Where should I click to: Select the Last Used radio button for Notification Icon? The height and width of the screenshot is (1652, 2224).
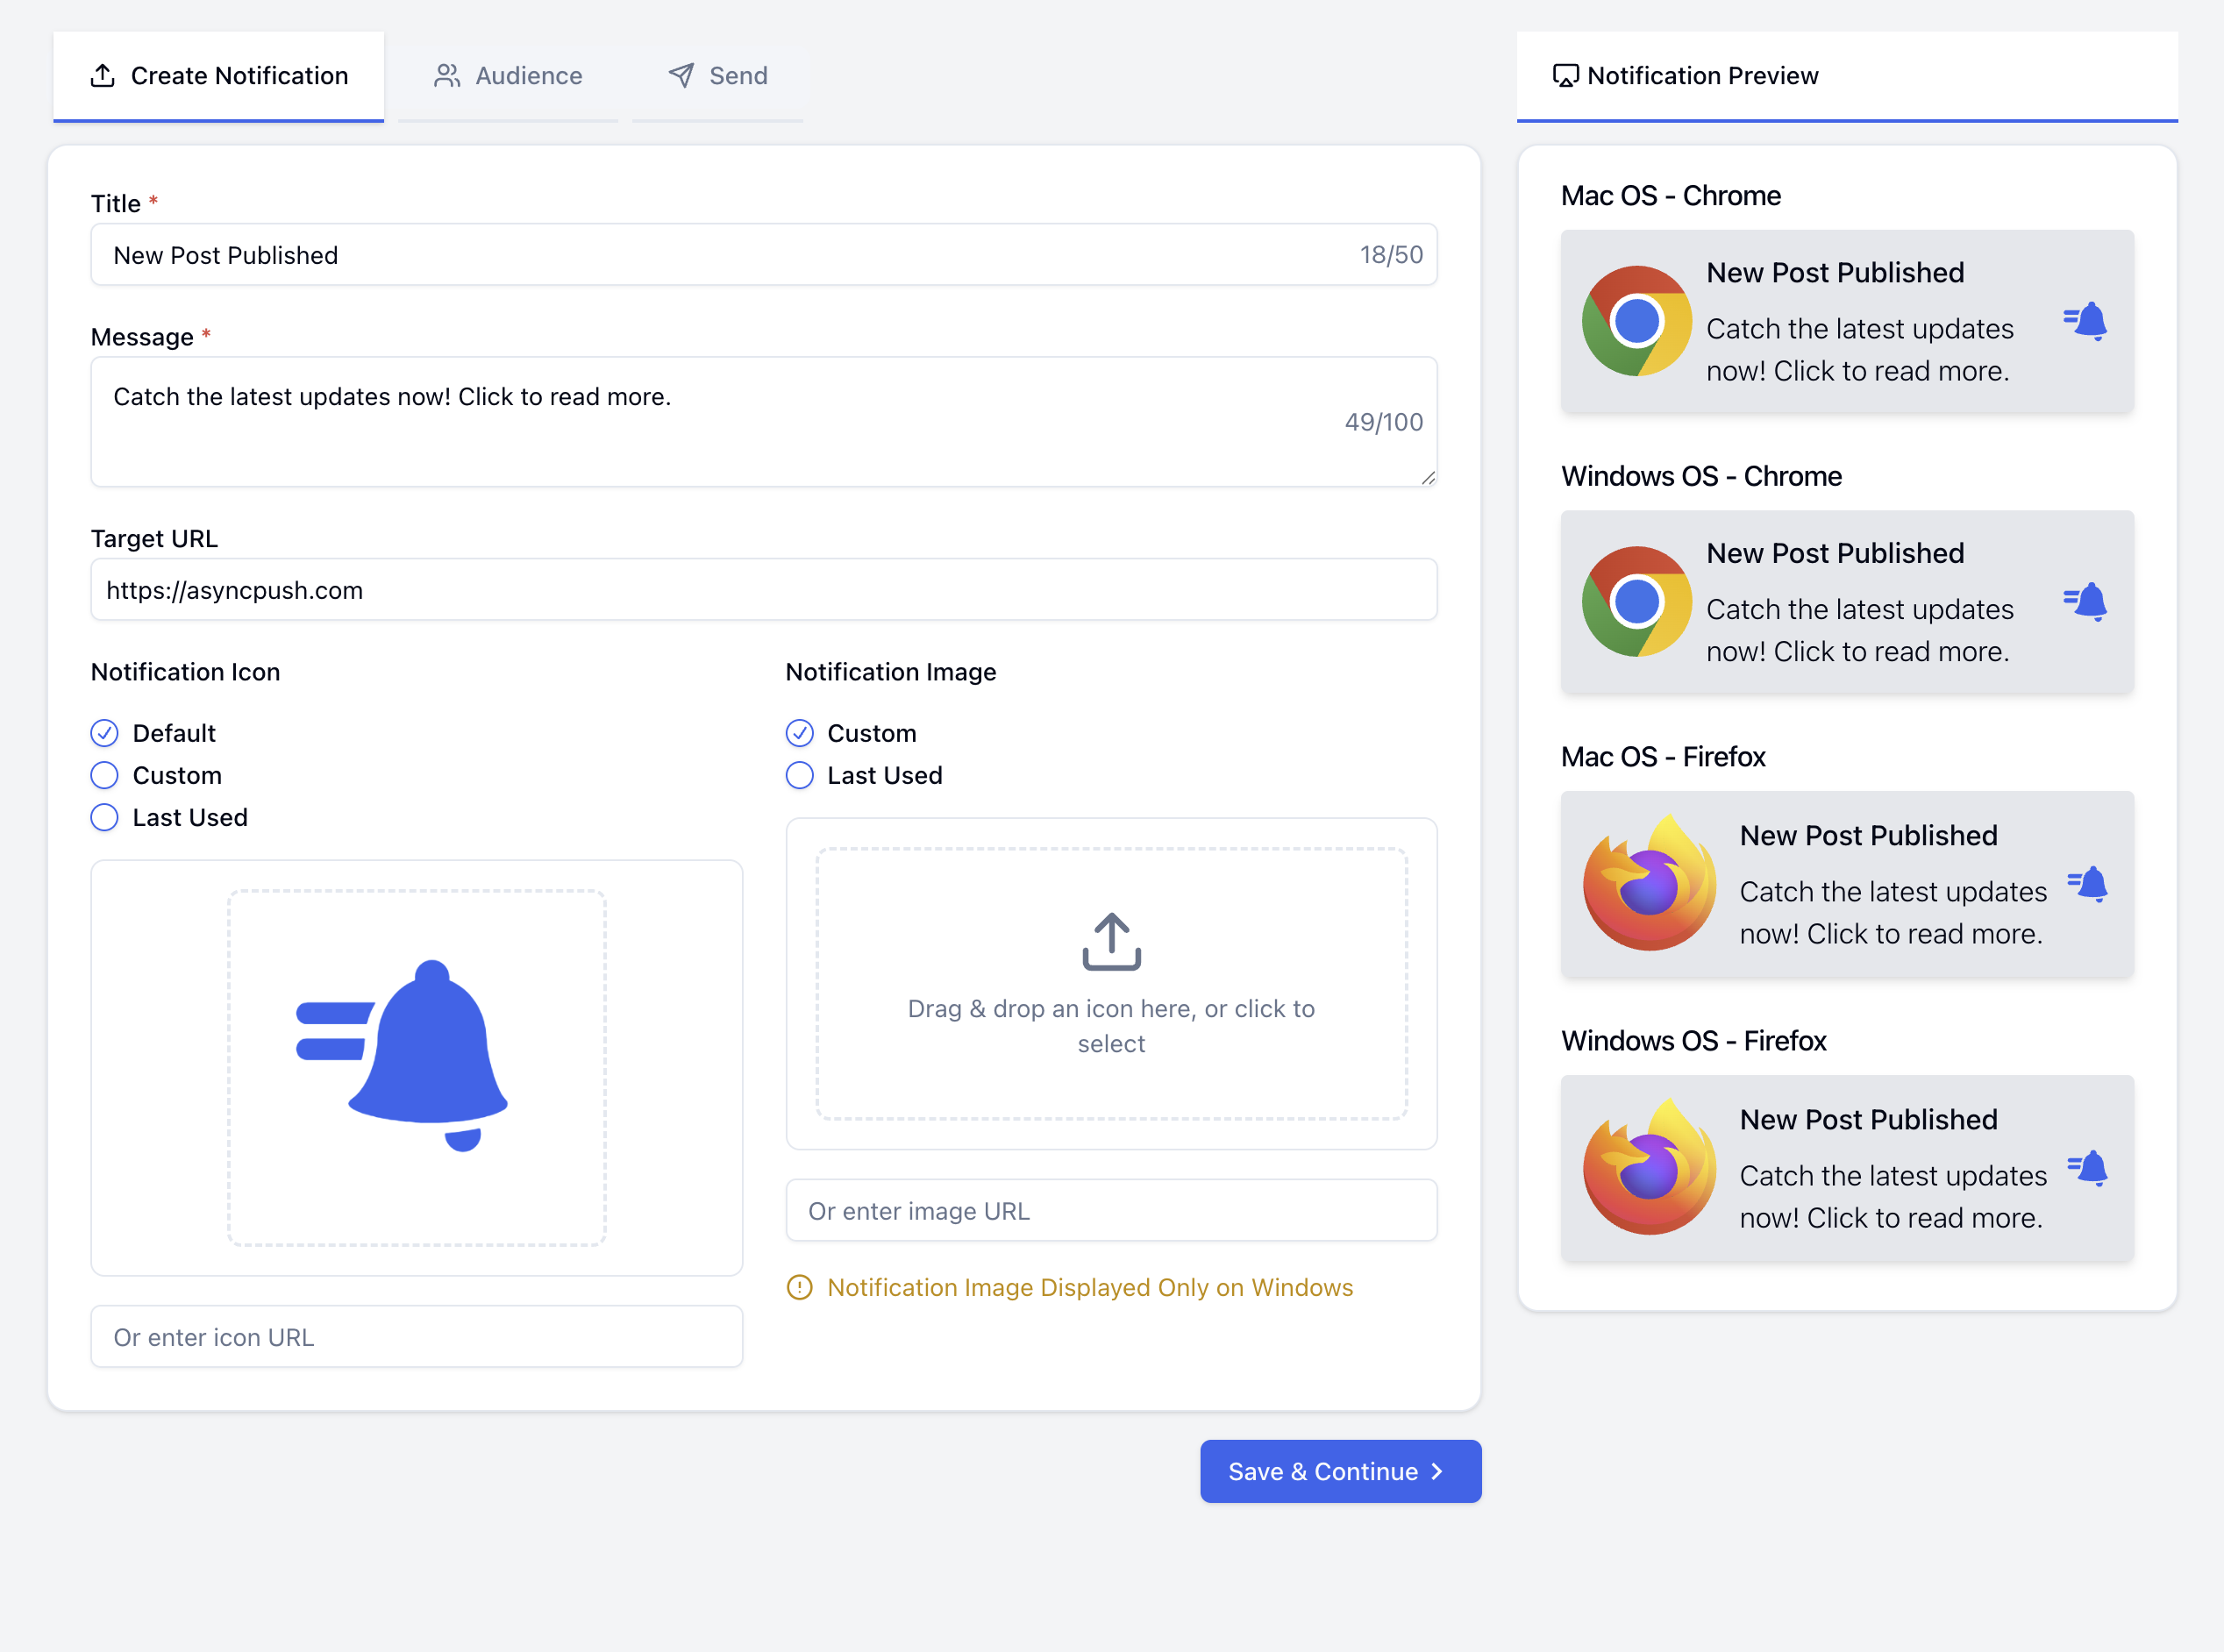pyautogui.click(x=104, y=815)
